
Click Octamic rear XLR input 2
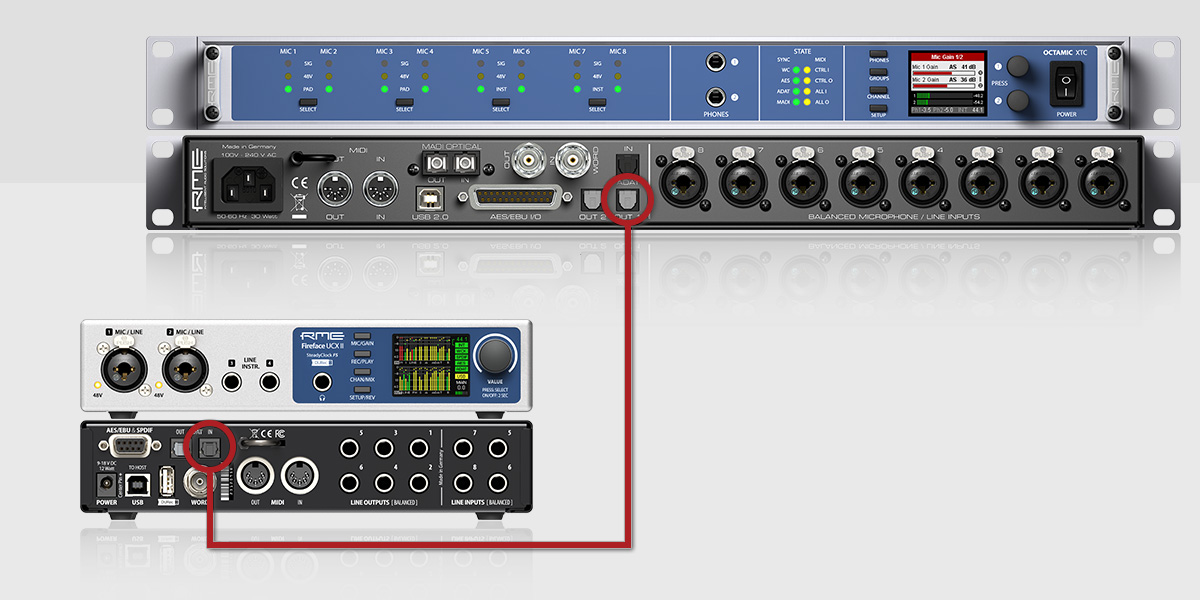pyautogui.click(x=1043, y=183)
